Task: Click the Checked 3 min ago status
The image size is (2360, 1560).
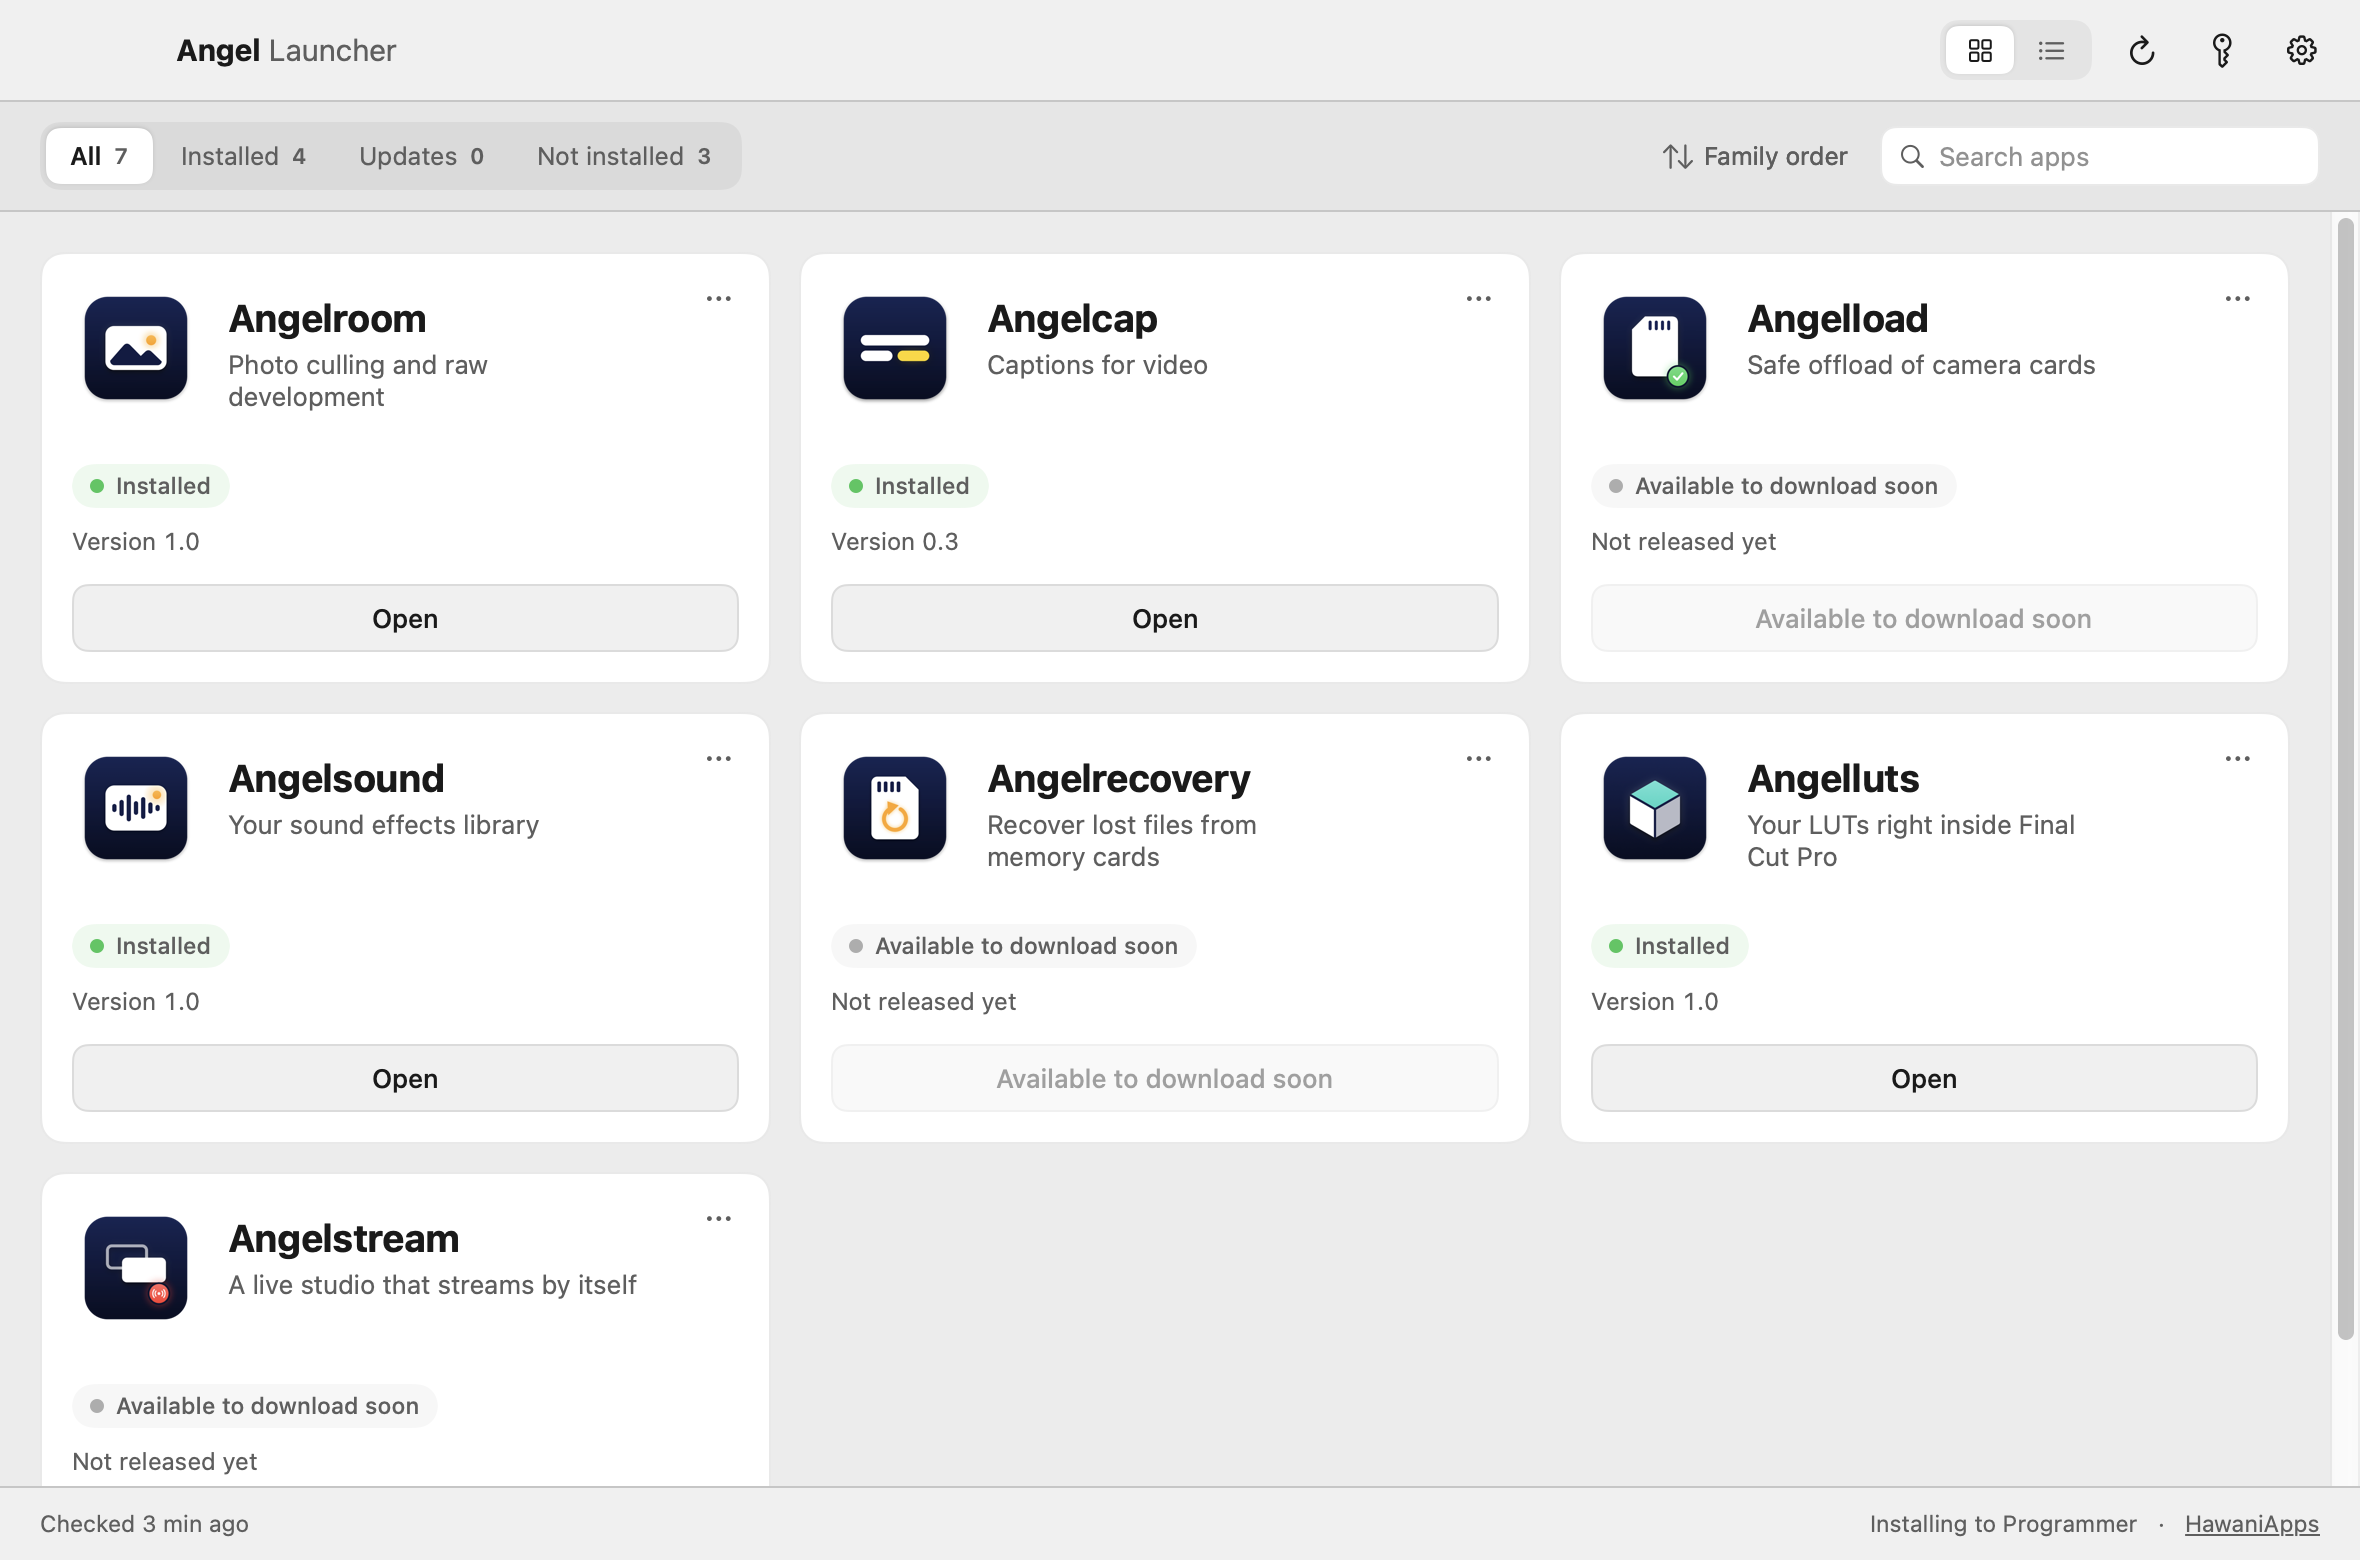Action: point(144,1524)
